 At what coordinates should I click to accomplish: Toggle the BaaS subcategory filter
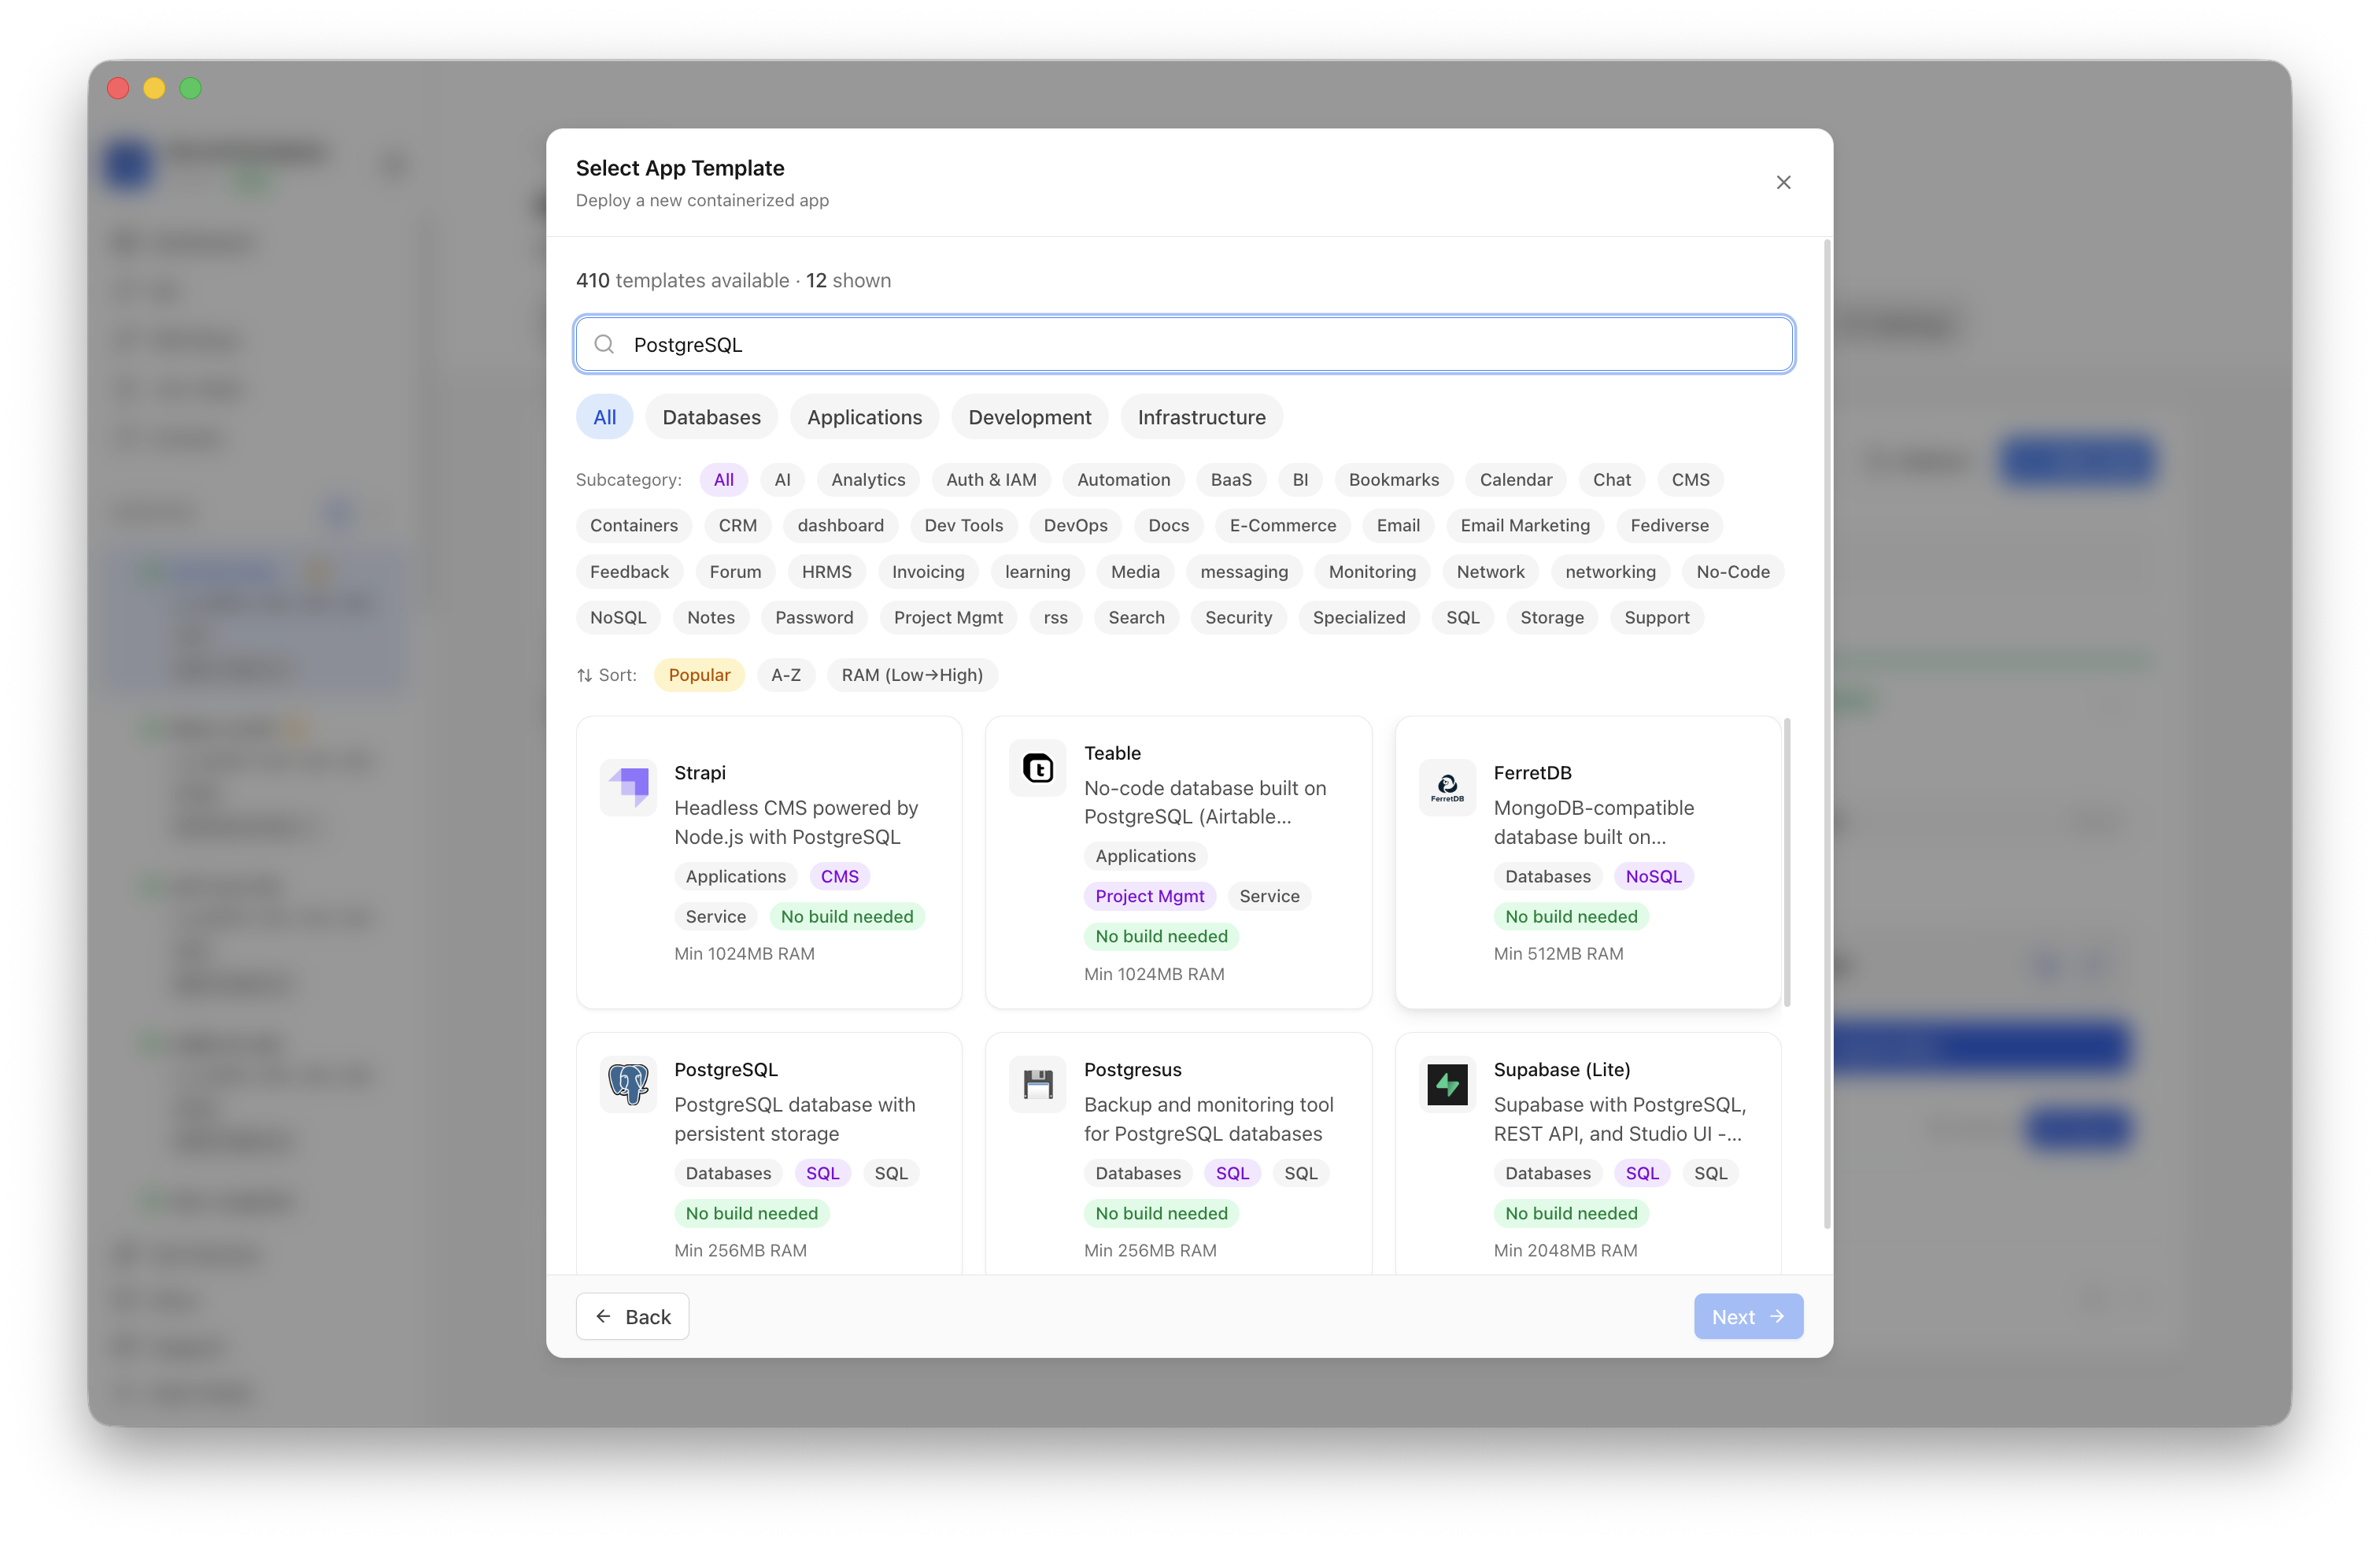1231,479
